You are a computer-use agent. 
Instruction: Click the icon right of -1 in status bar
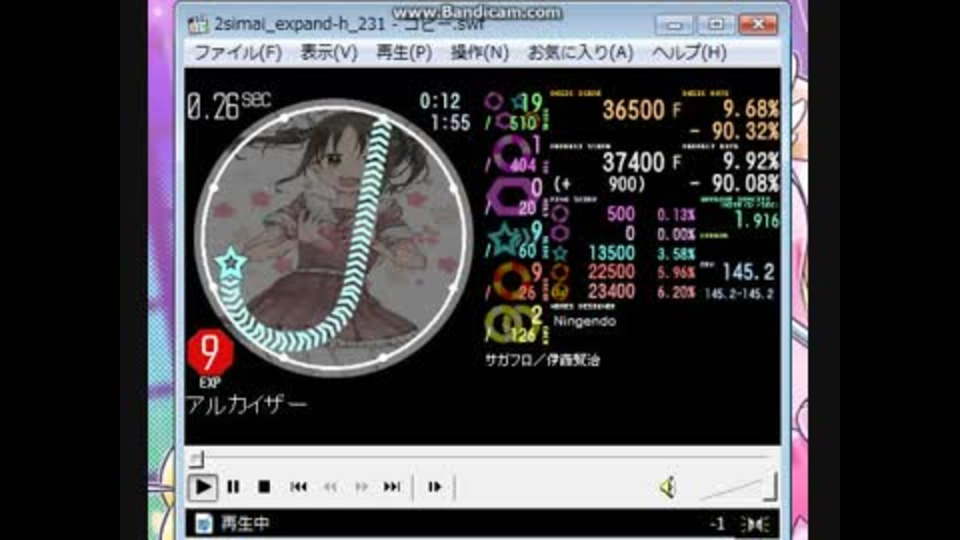pyautogui.click(x=755, y=524)
